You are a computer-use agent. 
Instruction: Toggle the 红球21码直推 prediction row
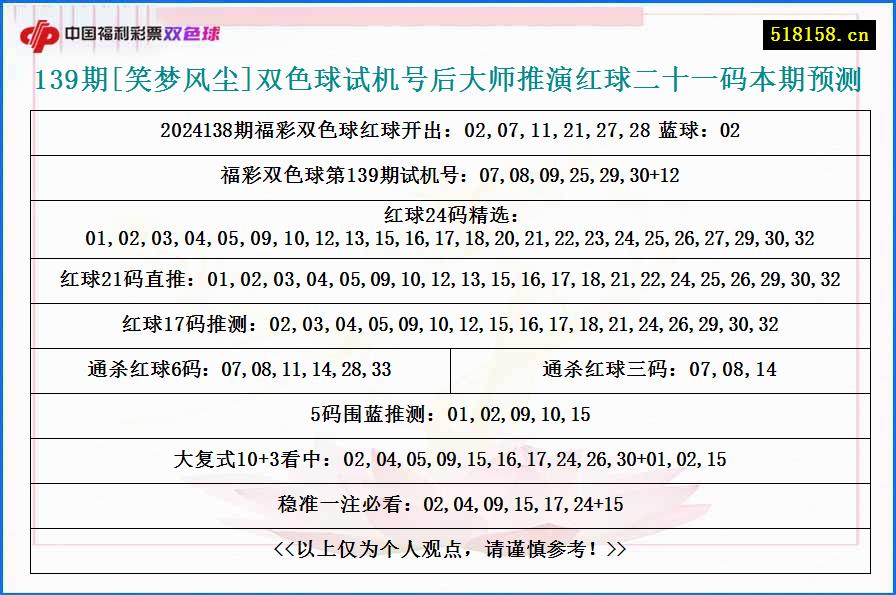tap(448, 279)
